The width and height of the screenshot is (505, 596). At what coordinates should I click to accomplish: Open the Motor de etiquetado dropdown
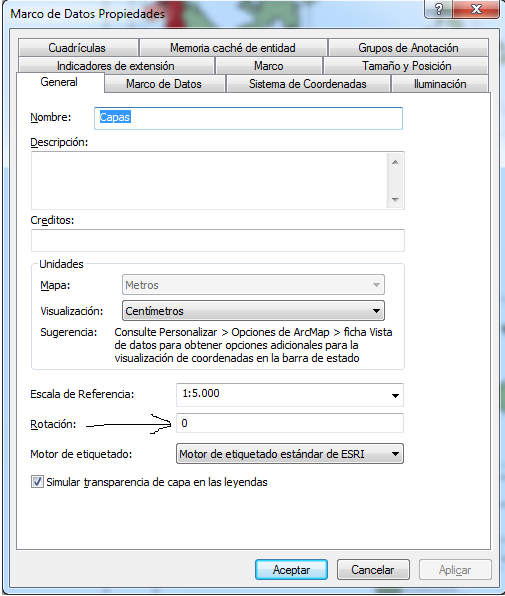click(x=290, y=454)
